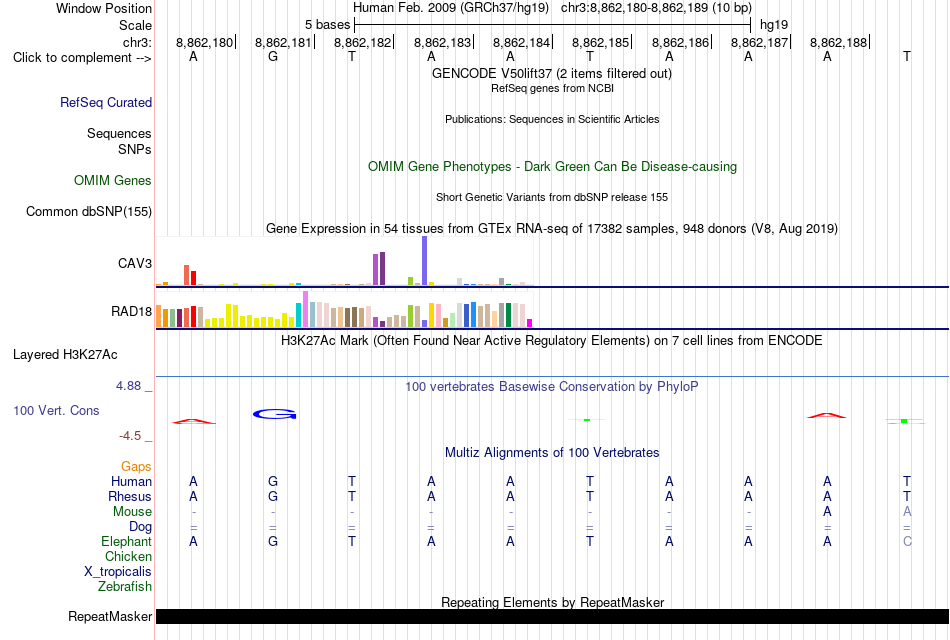Click the 100 Vert. Cons track label

[56, 411]
